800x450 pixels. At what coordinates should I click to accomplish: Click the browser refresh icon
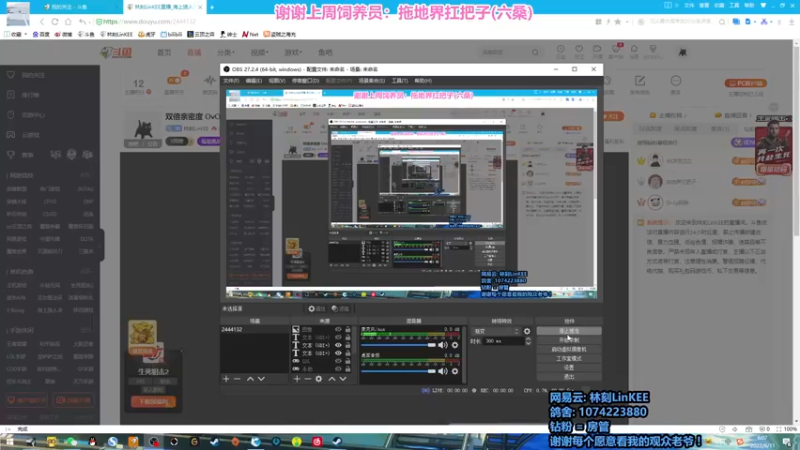click(x=55, y=21)
